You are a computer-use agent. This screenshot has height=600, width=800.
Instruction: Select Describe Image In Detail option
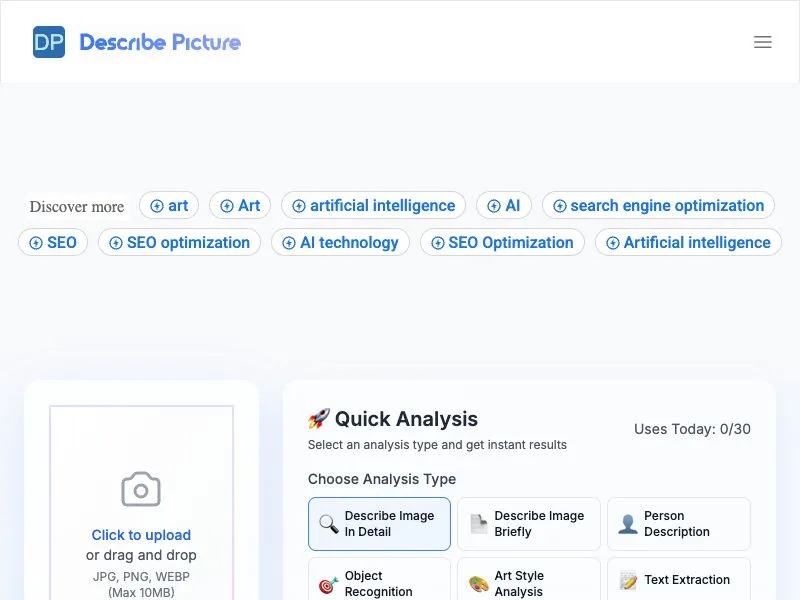click(x=379, y=524)
